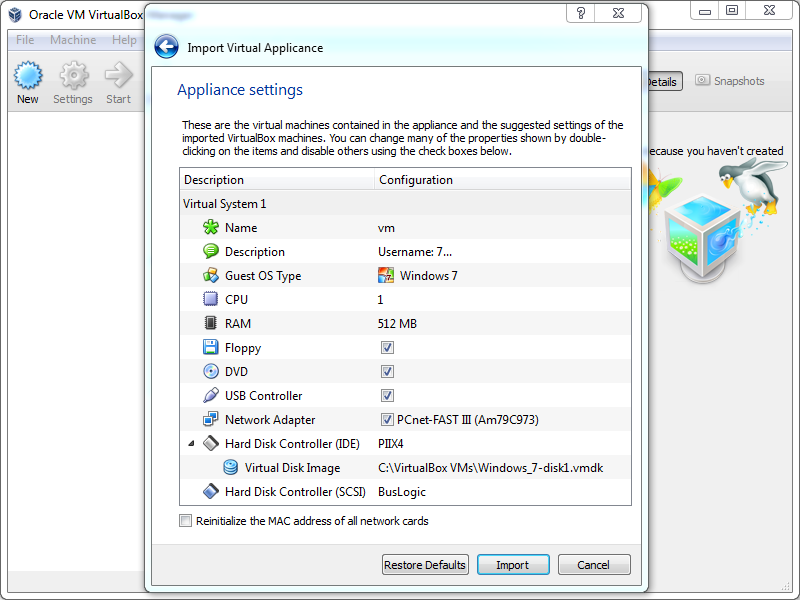Click the Virtual Disk Image icon
Image resolution: width=800 pixels, height=600 pixels.
coord(231,468)
